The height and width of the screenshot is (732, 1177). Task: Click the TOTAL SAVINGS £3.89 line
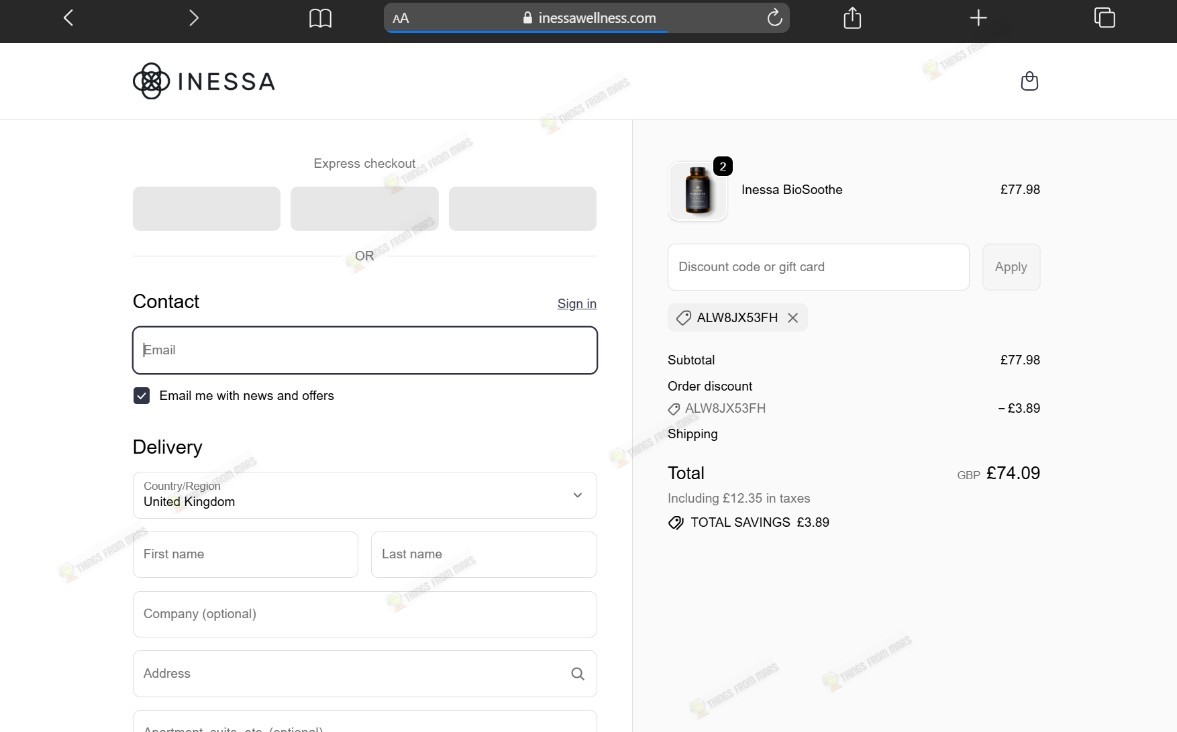pyautogui.click(x=748, y=523)
